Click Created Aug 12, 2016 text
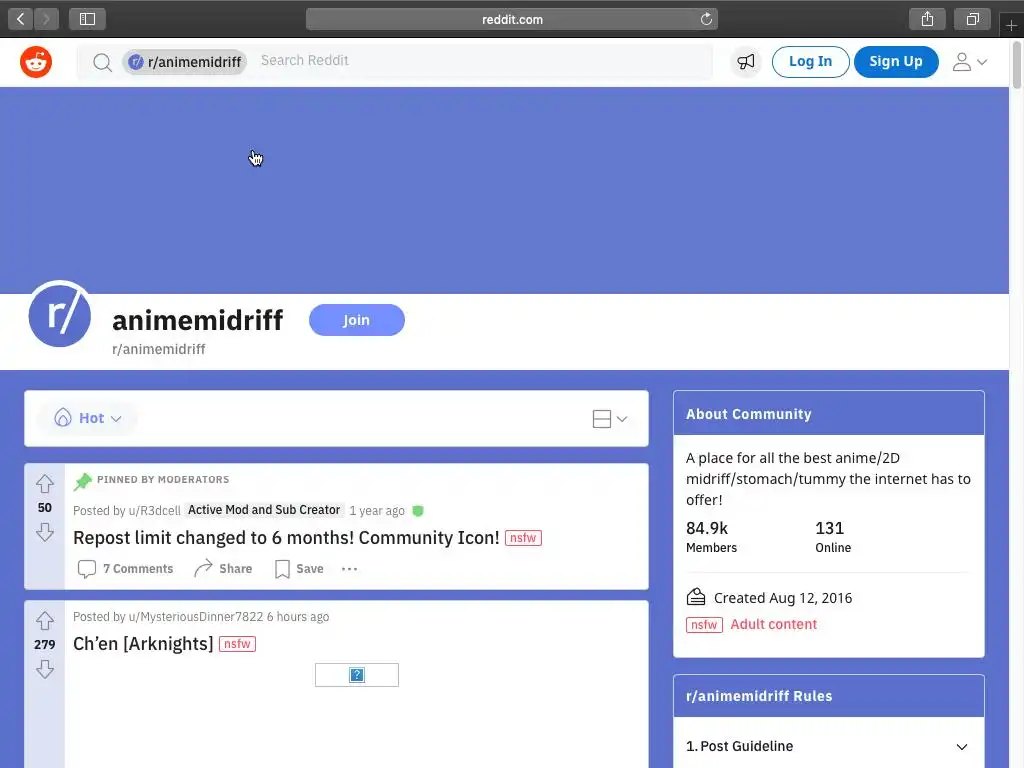Image resolution: width=1024 pixels, height=768 pixels. (x=782, y=598)
